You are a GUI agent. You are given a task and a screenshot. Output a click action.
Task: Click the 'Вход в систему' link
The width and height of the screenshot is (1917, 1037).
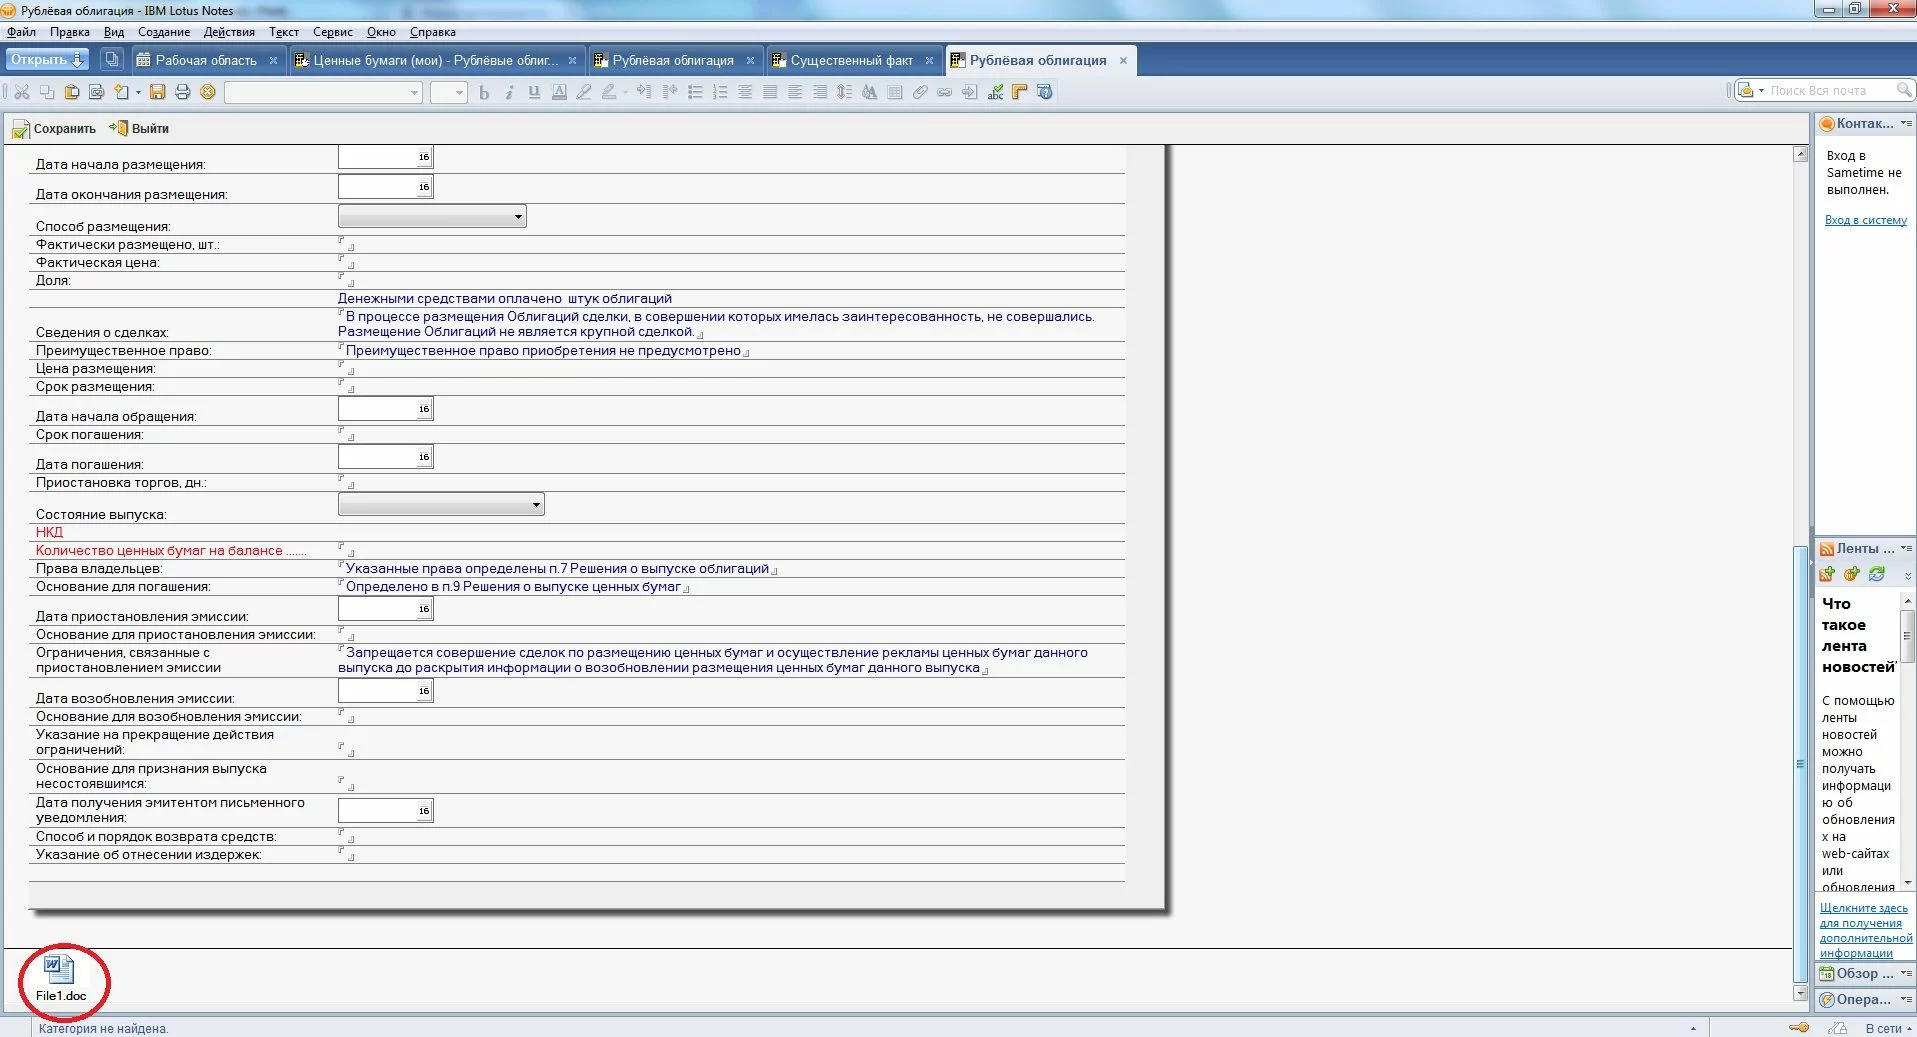(x=1865, y=220)
